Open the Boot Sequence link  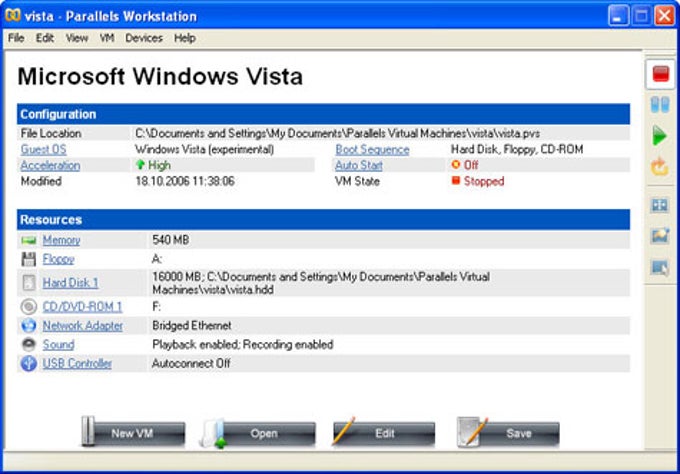point(373,150)
